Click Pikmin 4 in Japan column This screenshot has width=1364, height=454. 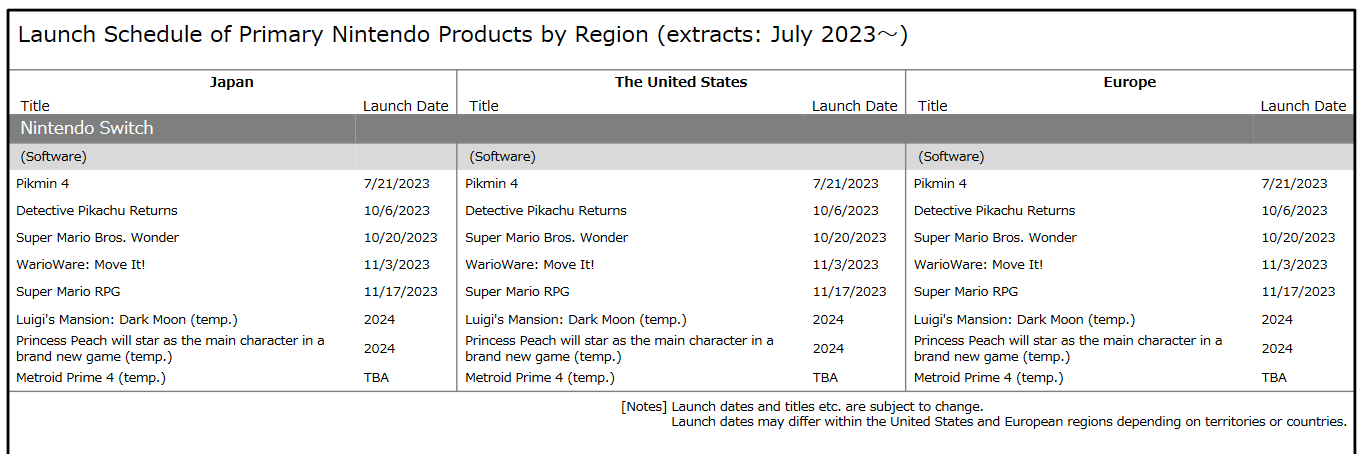pyautogui.click(x=43, y=183)
